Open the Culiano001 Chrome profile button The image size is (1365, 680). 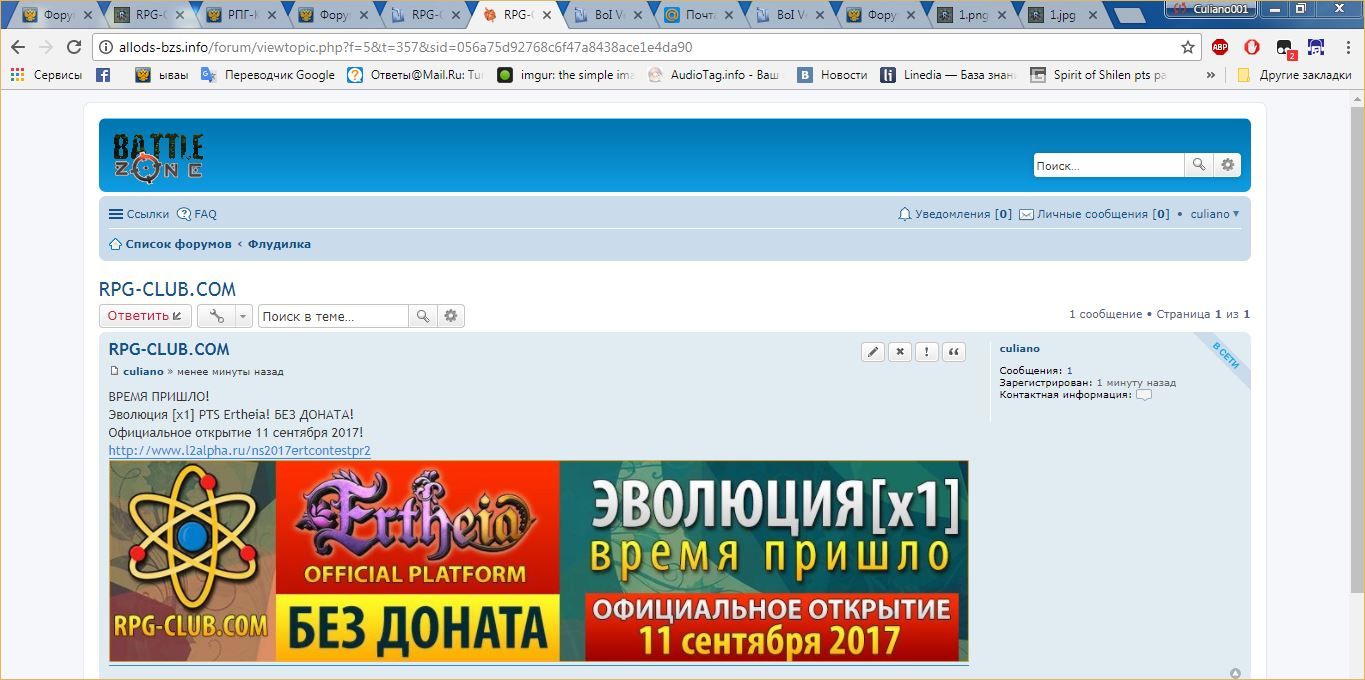tap(1211, 8)
